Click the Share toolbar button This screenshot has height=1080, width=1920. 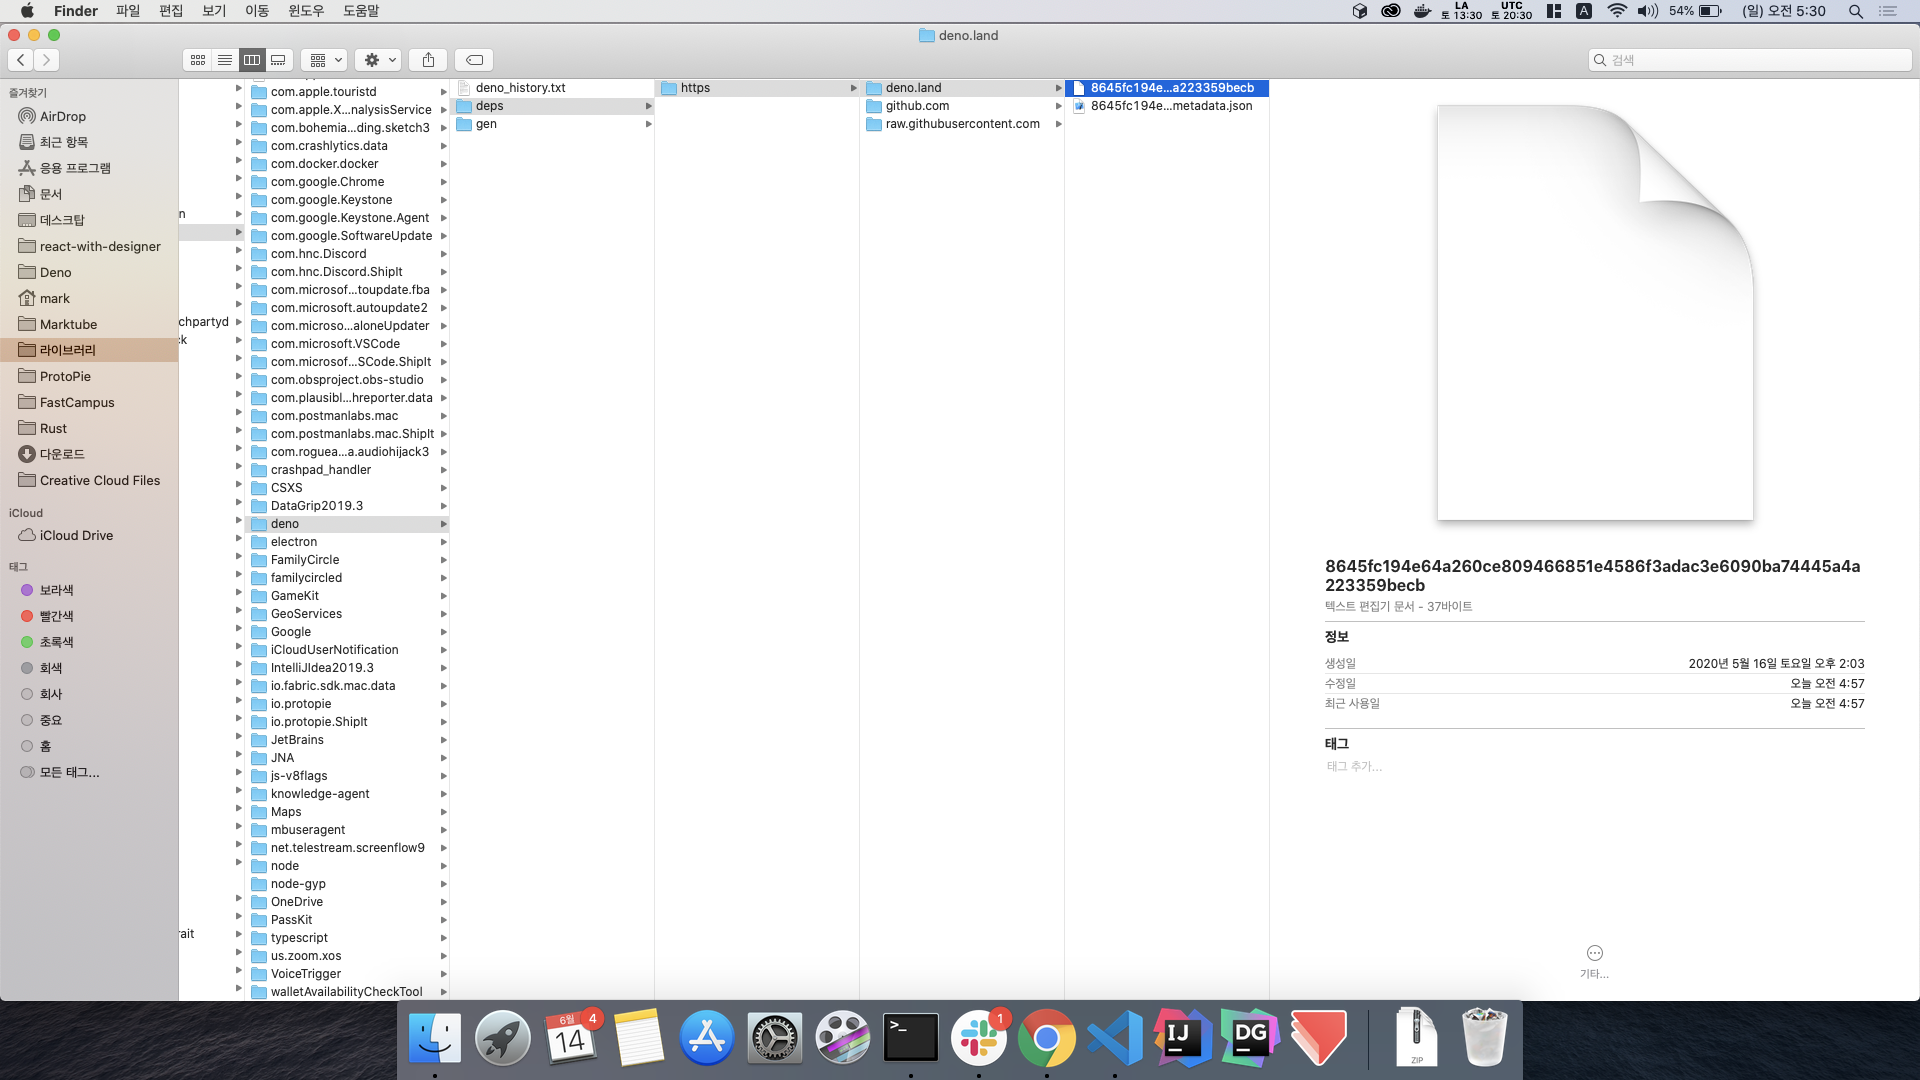[428, 60]
